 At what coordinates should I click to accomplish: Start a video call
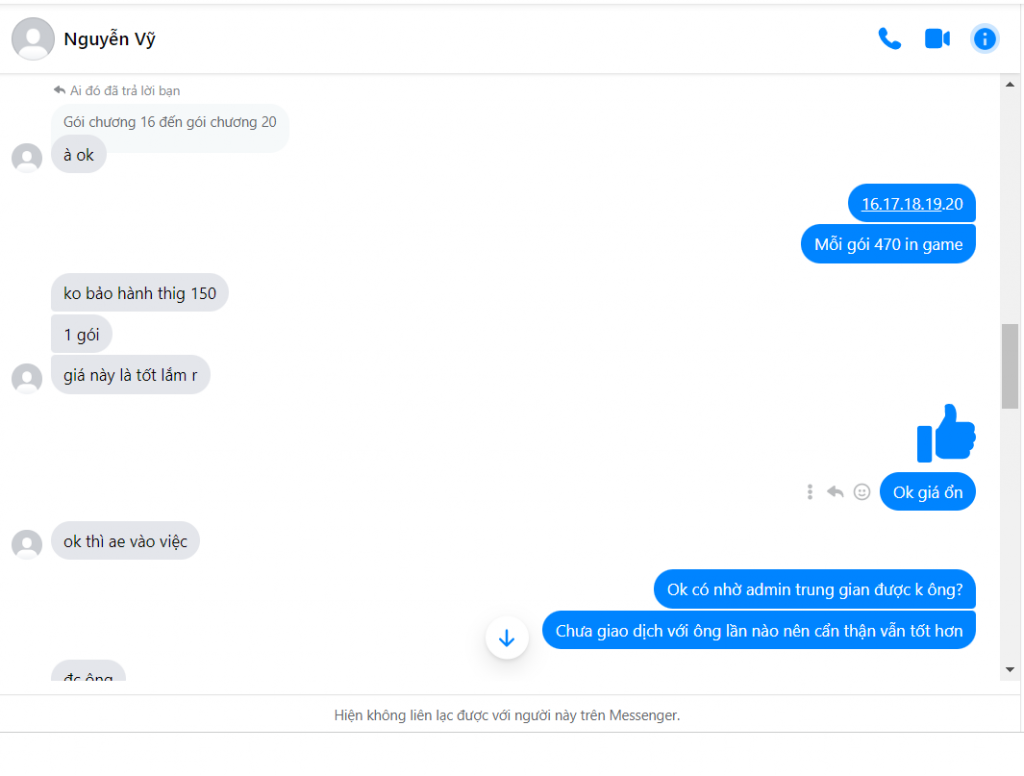[x=937, y=39]
